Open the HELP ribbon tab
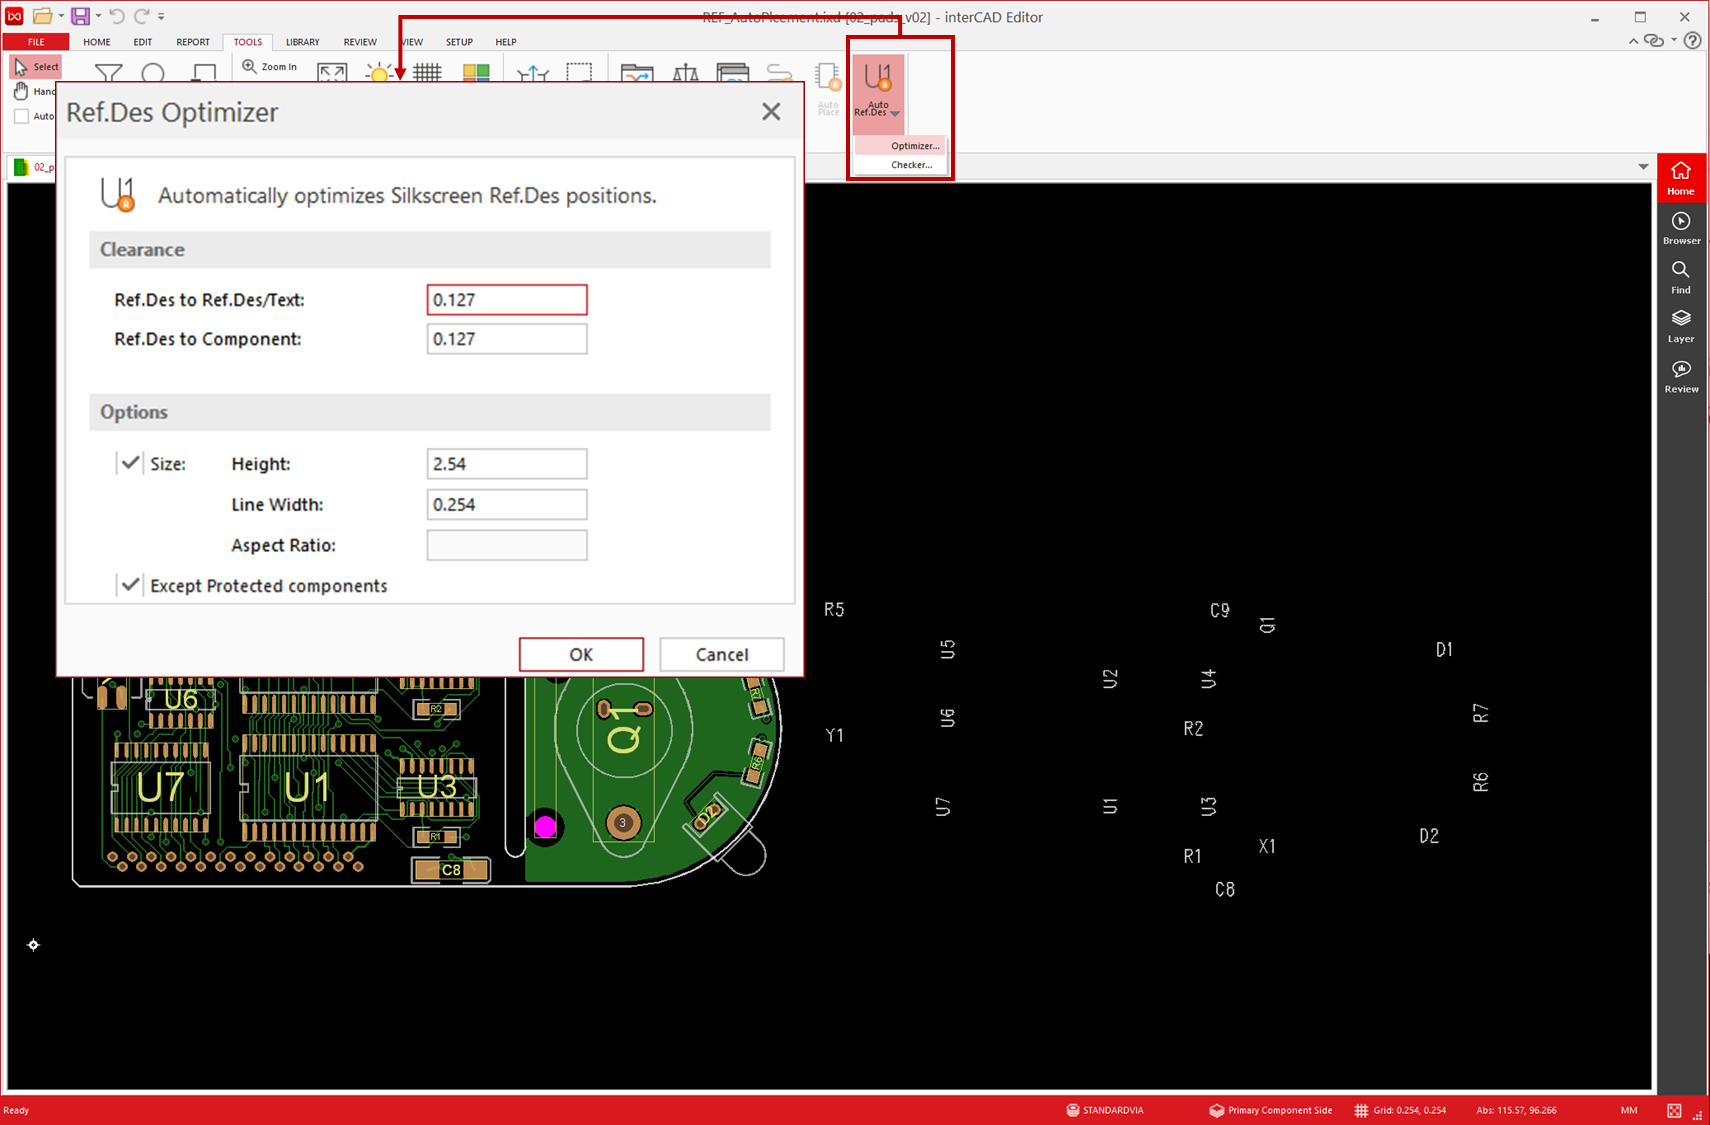 click(506, 42)
